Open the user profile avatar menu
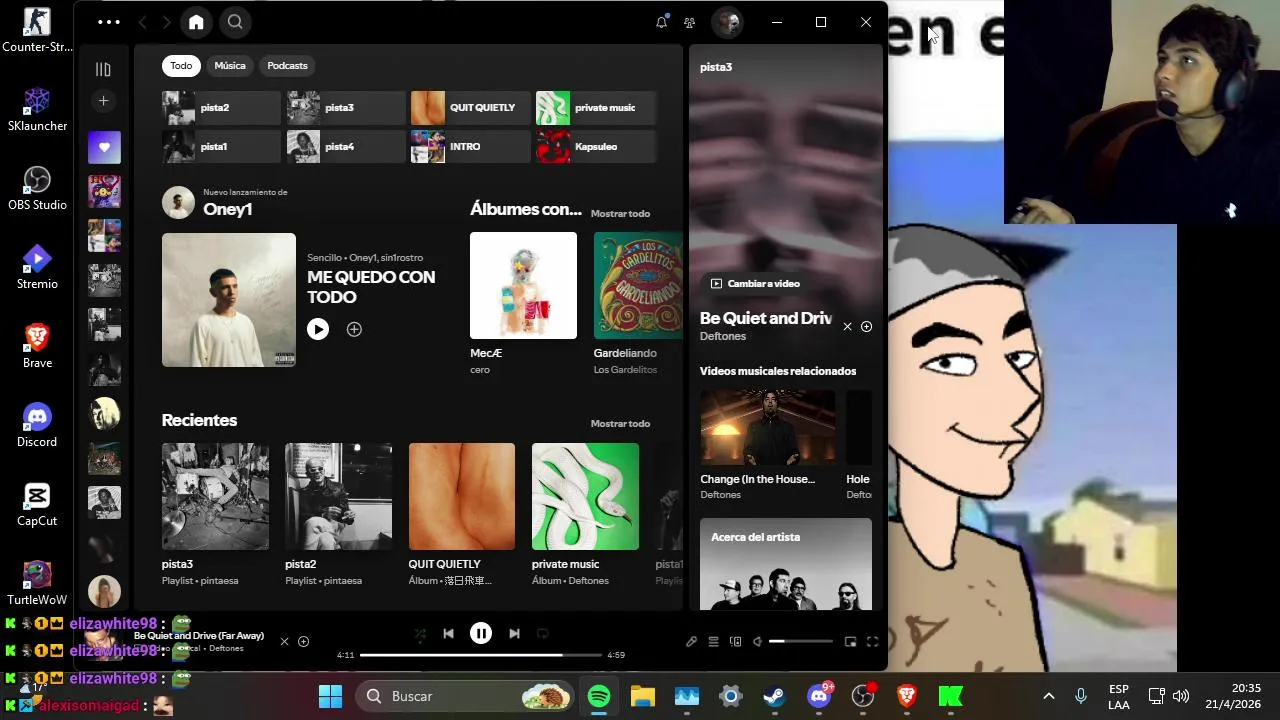The width and height of the screenshot is (1280, 720). 727,22
